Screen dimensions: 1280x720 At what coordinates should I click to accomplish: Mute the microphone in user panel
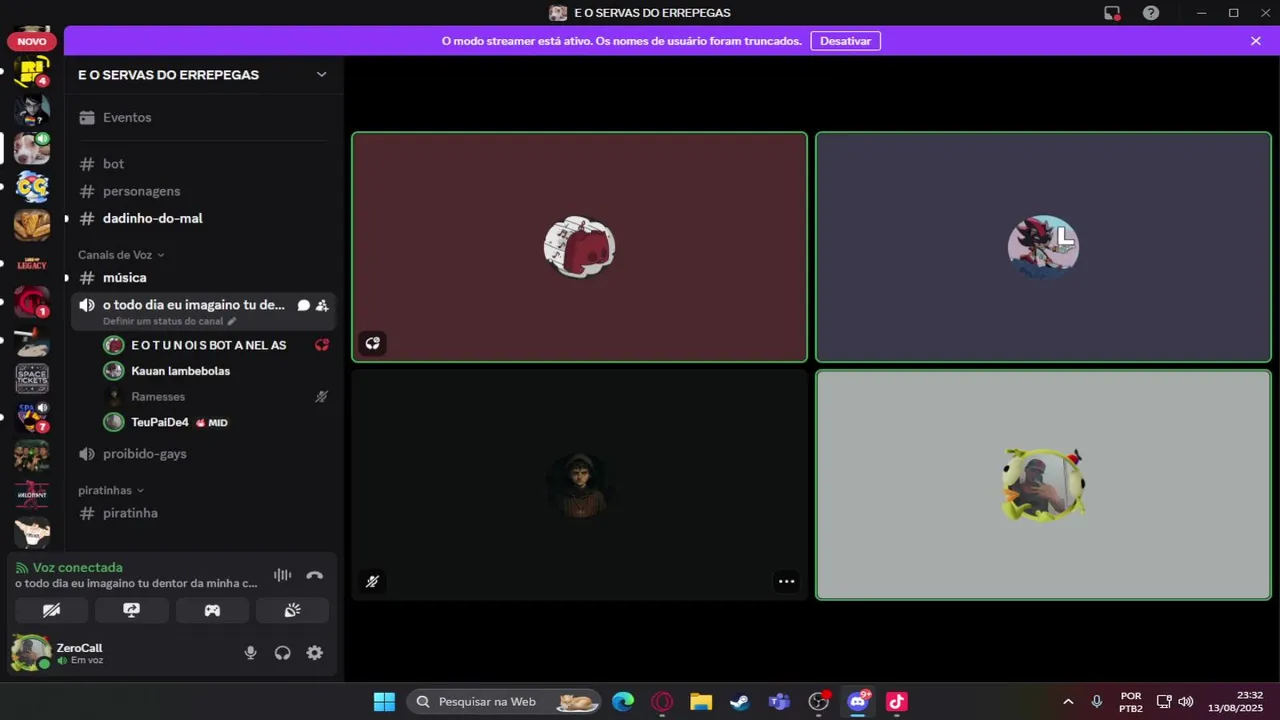251,653
